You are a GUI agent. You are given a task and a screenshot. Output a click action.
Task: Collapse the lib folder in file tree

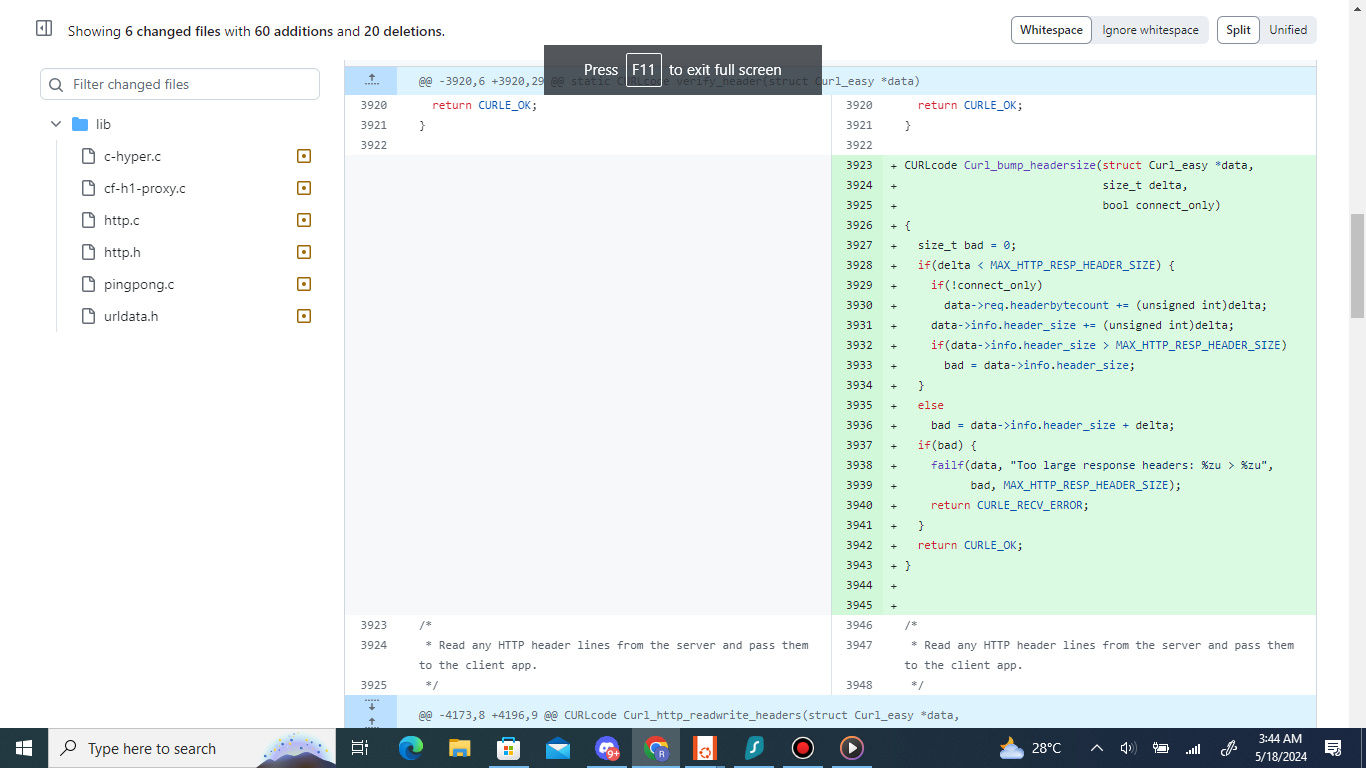pyautogui.click(x=56, y=124)
